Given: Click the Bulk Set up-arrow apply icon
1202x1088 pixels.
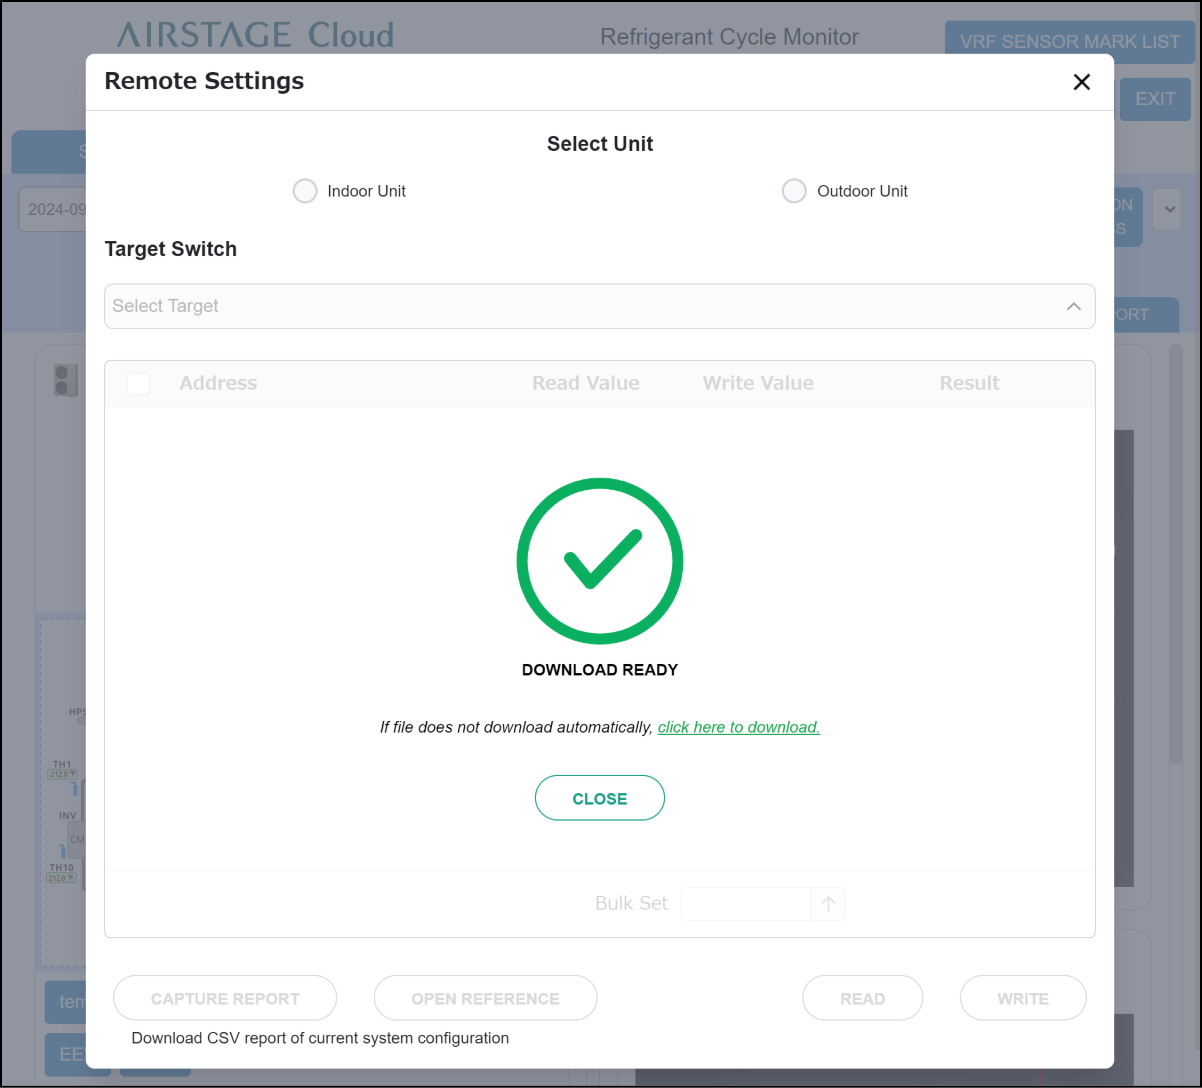Looking at the screenshot, I should point(828,903).
